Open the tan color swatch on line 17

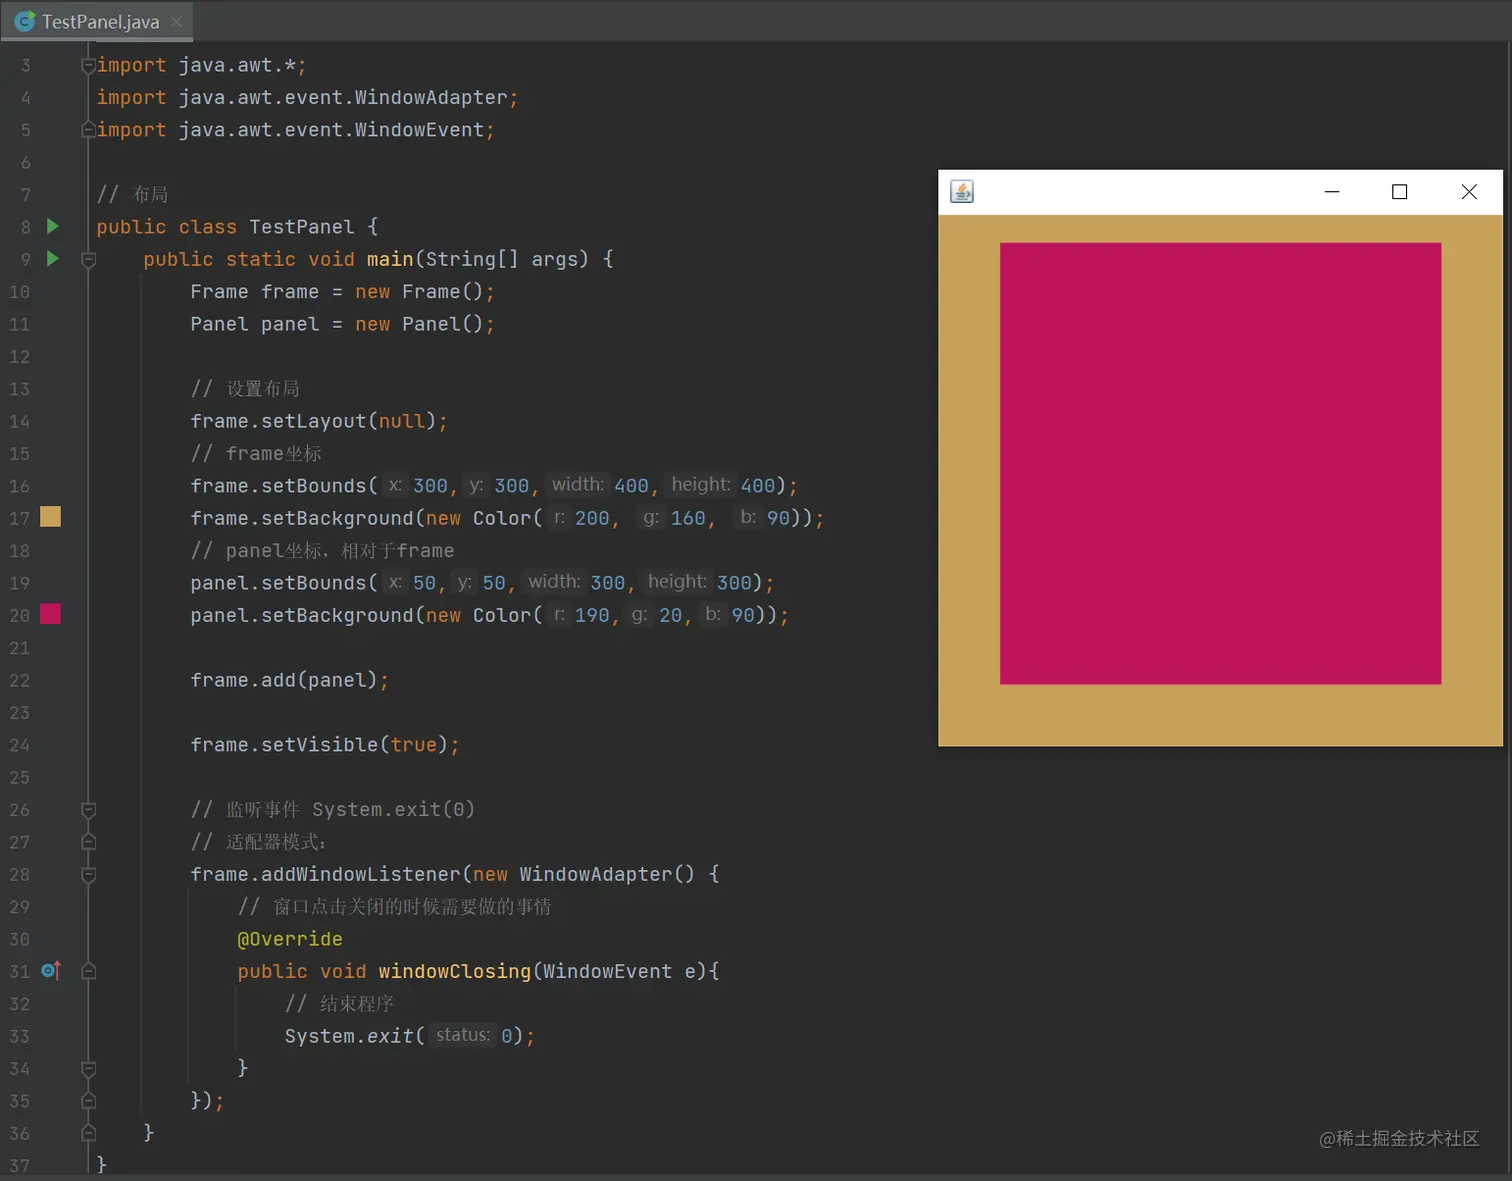pos(50,517)
